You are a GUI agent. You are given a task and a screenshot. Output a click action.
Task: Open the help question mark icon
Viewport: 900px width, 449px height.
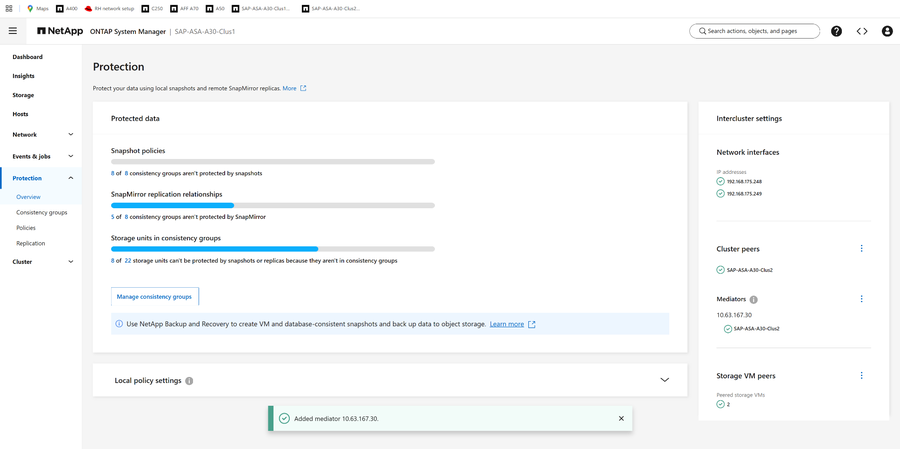(836, 31)
